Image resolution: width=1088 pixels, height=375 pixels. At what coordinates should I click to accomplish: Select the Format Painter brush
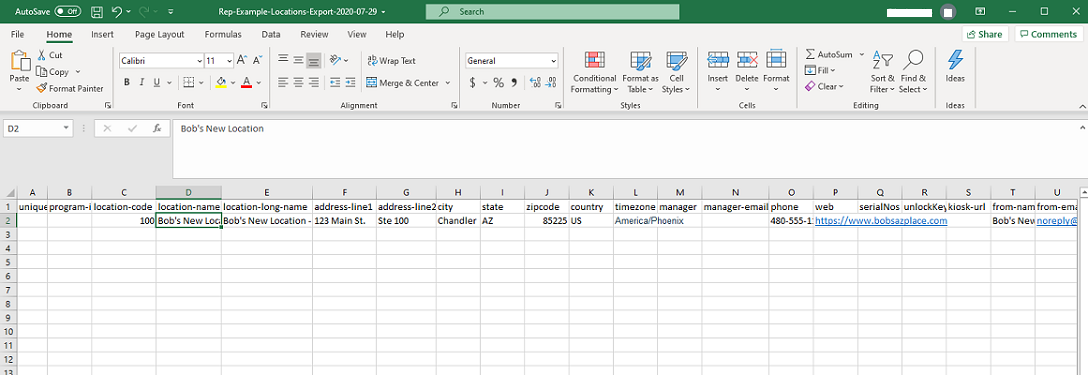(x=42, y=88)
